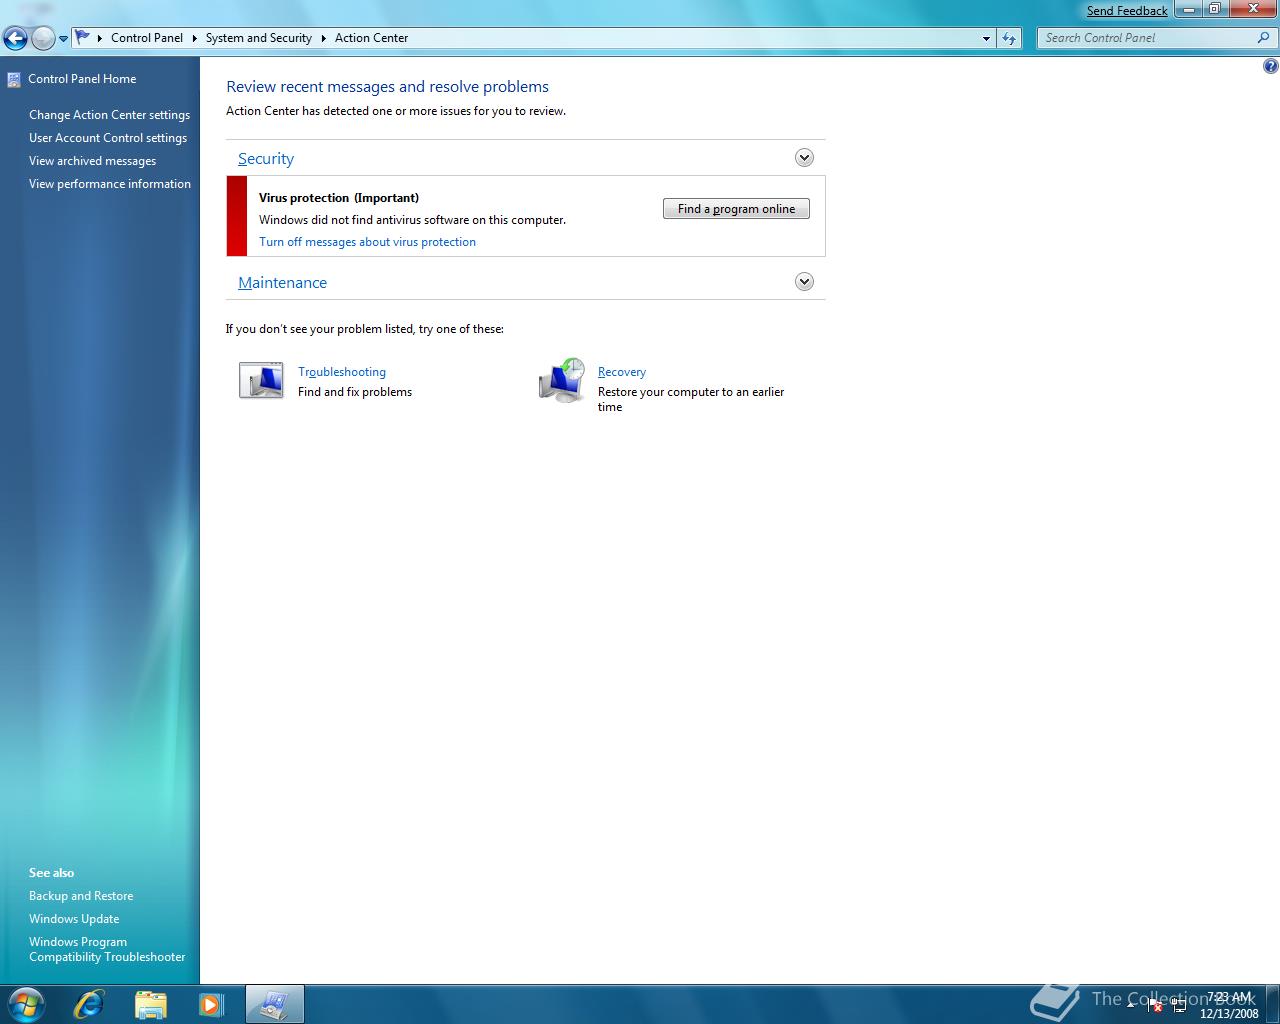Open recent pages dropdown arrow
The width and height of the screenshot is (1280, 1024).
click(63, 39)
